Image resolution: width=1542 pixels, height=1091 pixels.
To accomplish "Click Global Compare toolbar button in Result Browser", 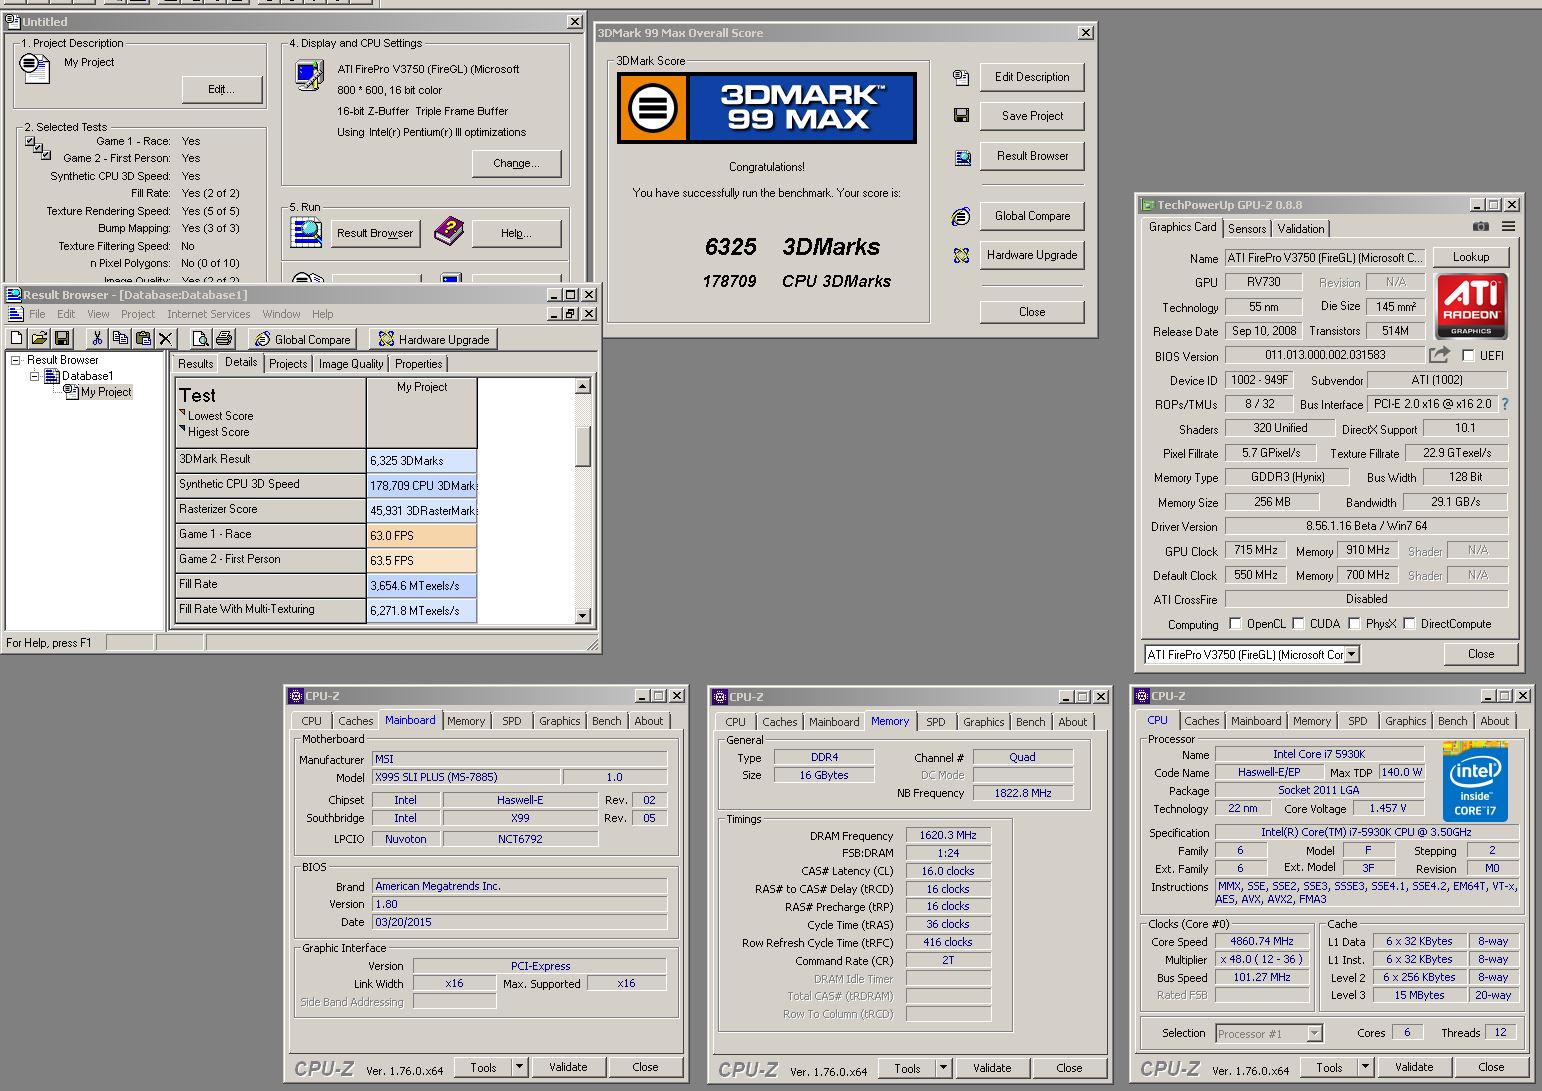I will 302,339.
